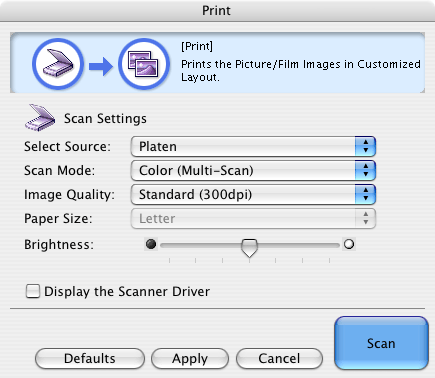
Task: Open the Scan Mode dropdown showing Color (Multi-Scan)
Action: 253,170
